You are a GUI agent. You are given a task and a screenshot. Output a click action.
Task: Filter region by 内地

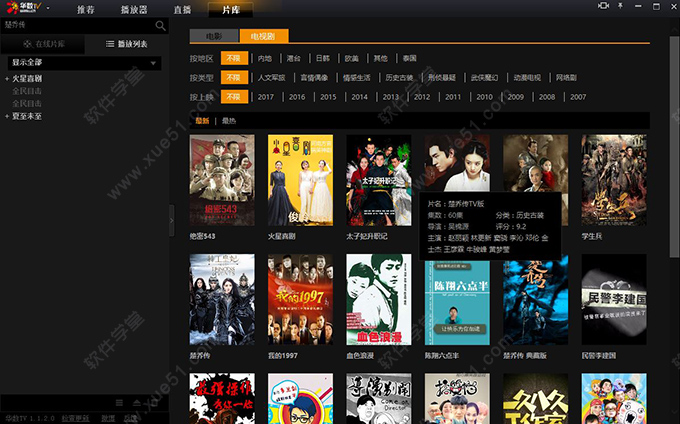(265, 59)
